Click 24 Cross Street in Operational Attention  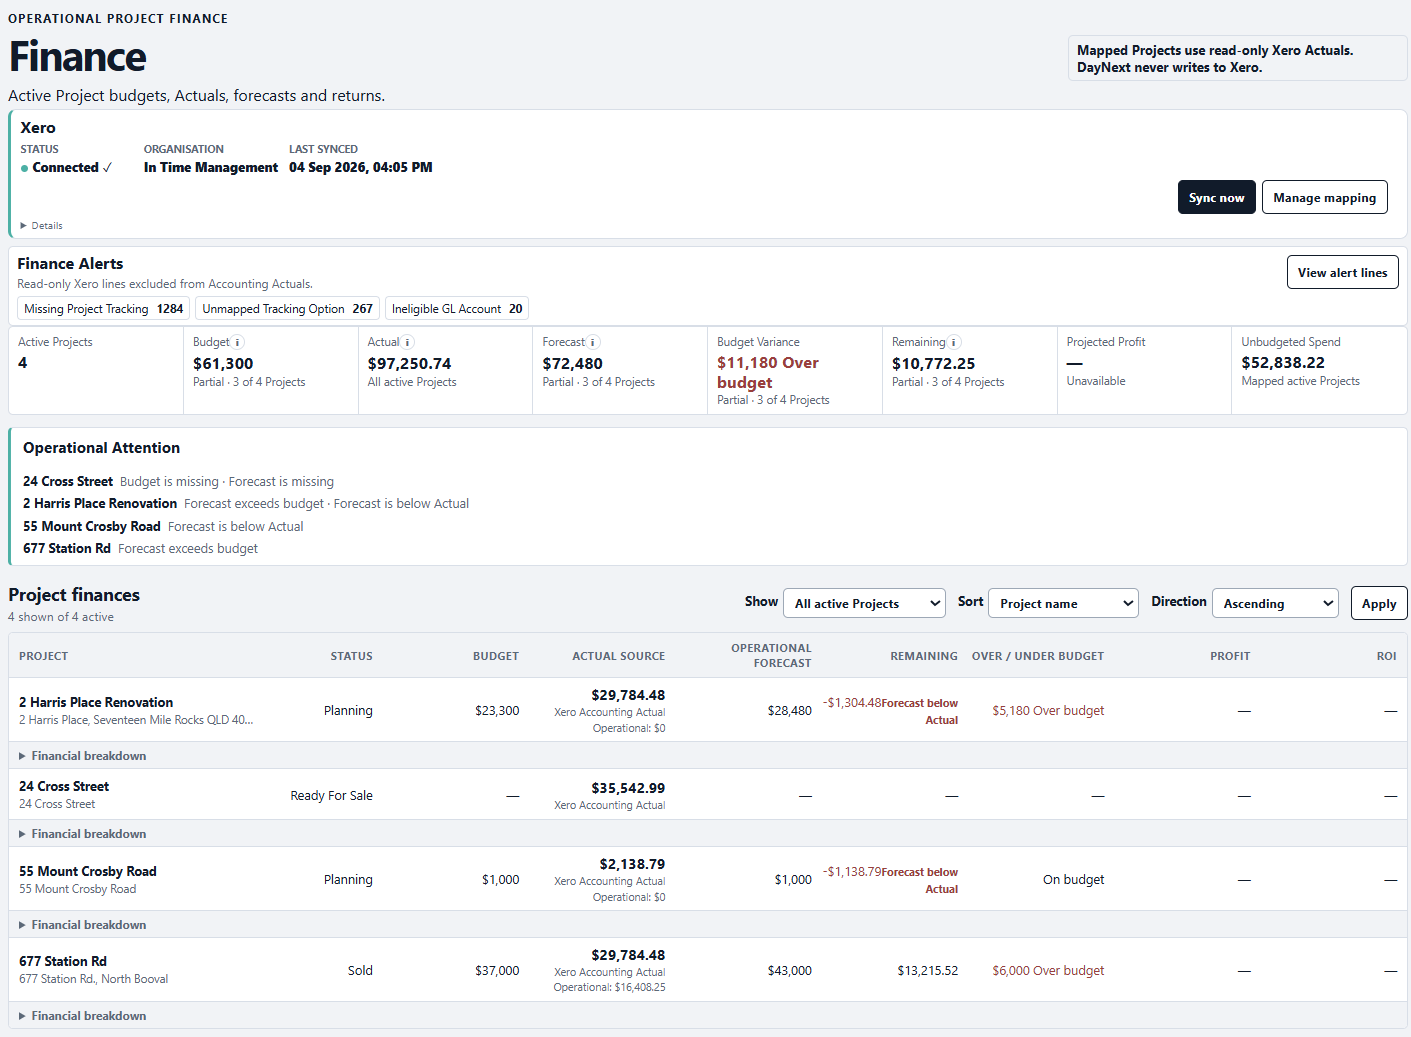pyautogui.click(x=68, y=481)
